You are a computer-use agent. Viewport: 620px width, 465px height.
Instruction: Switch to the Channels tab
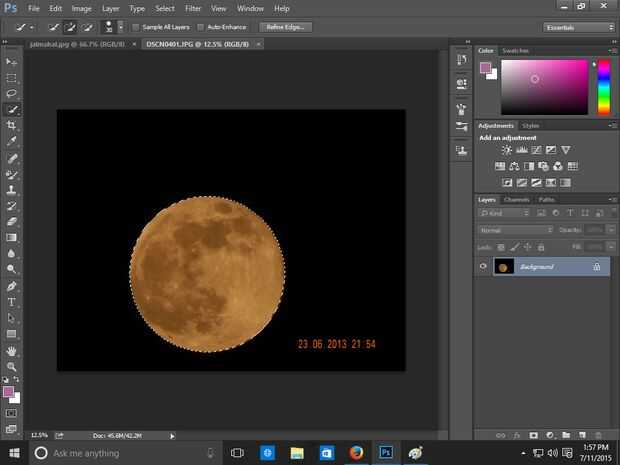517,199
